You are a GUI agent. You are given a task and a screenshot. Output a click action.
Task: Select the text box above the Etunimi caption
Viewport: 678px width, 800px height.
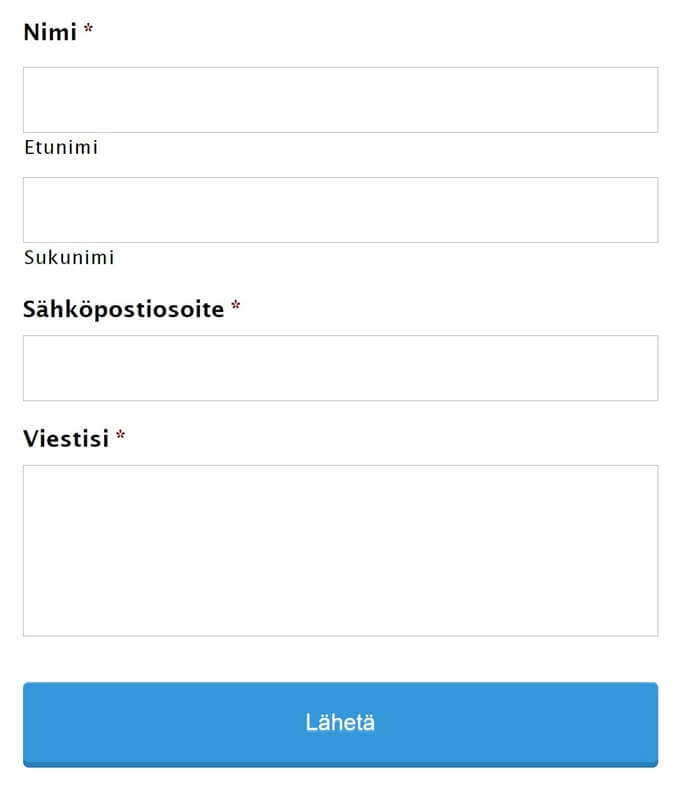click(x=340, y=100)
